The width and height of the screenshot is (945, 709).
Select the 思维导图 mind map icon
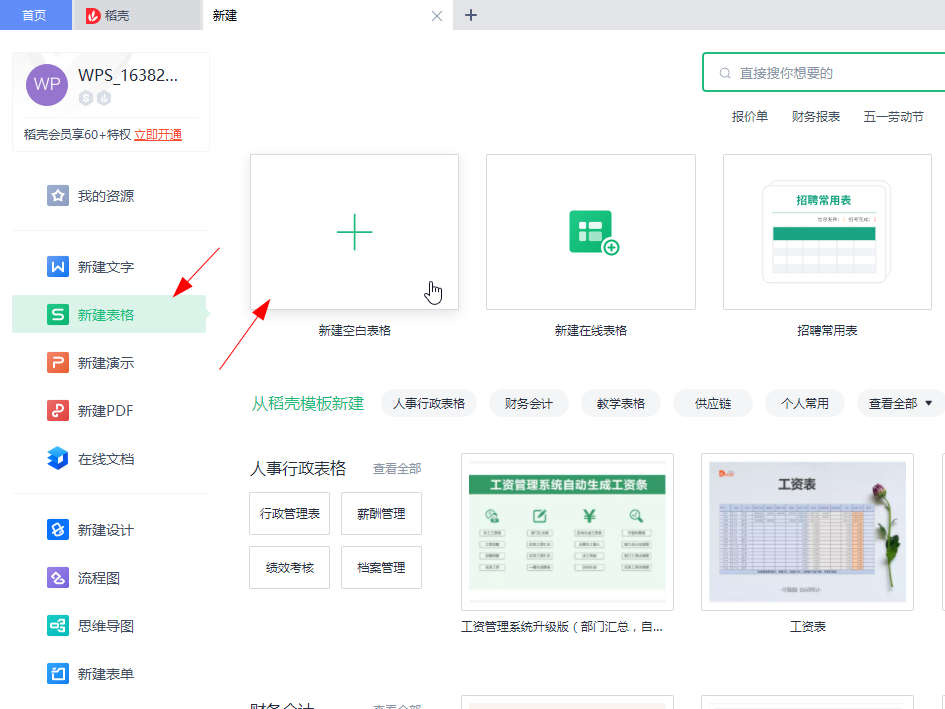pos(58,626)
